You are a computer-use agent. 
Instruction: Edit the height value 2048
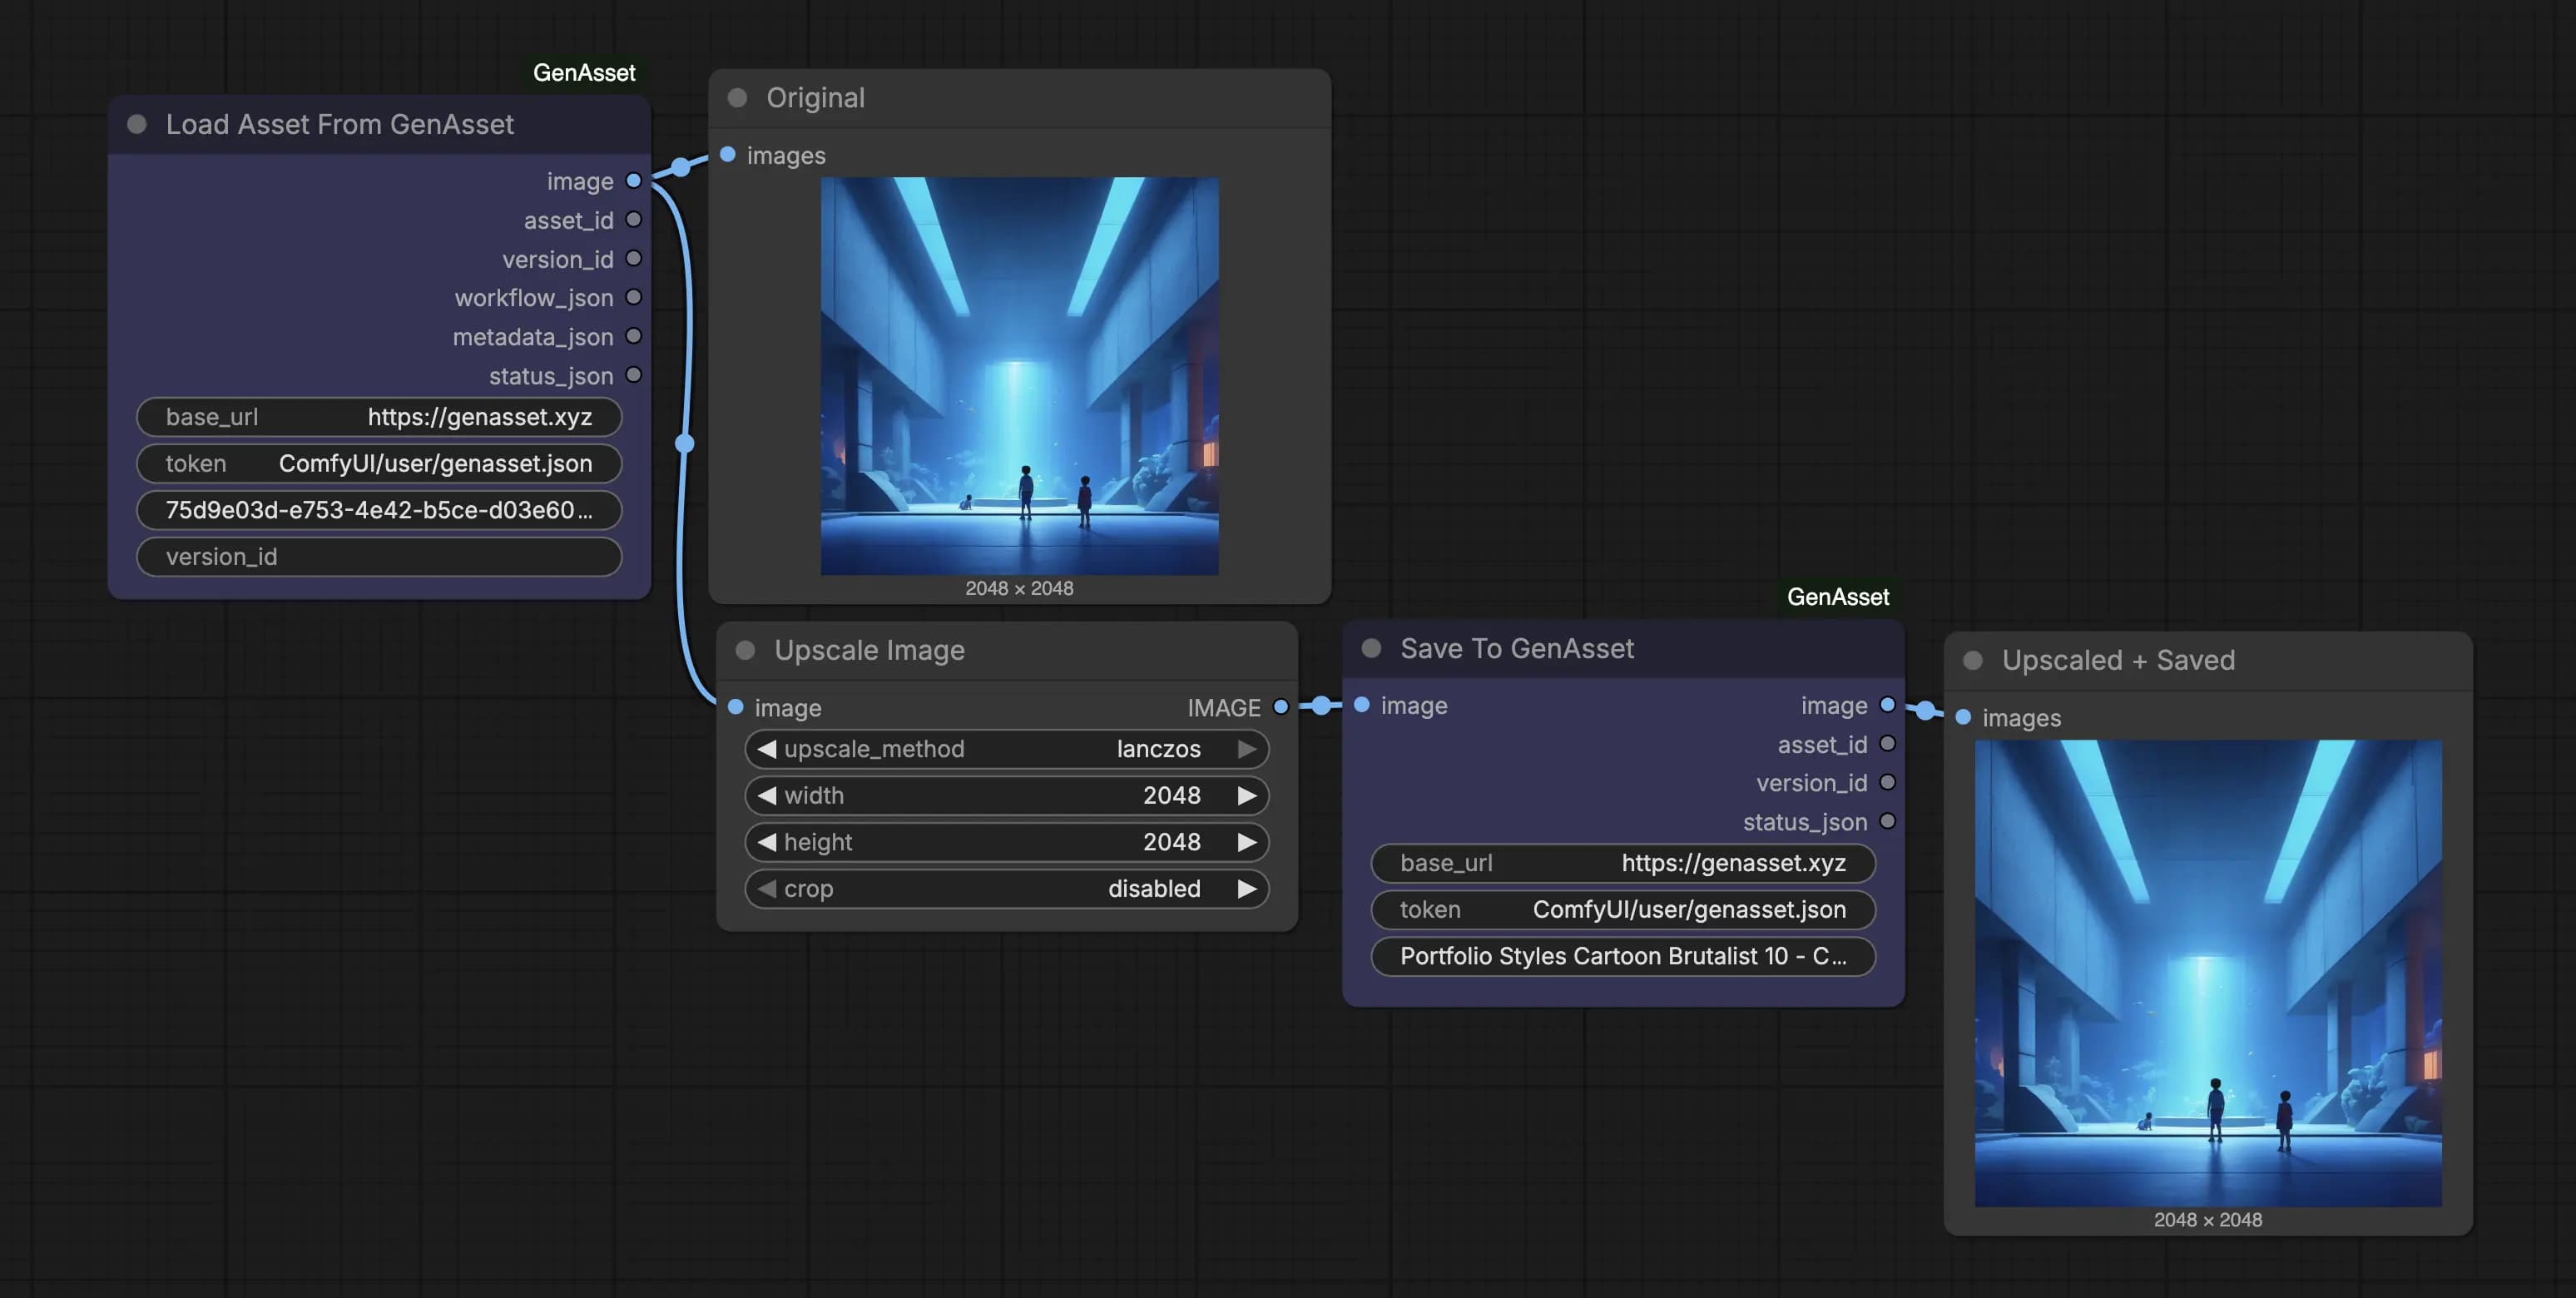click(x=1171, y=842)
